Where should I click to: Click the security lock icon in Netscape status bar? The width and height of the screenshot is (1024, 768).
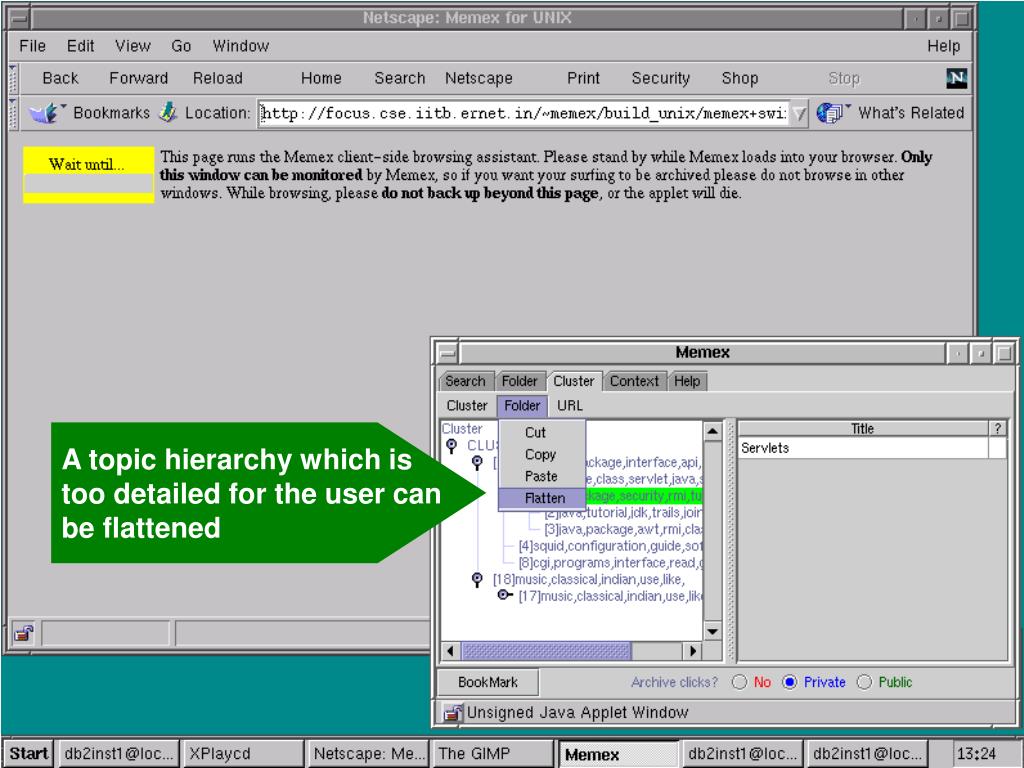click(x=24, y=633)
